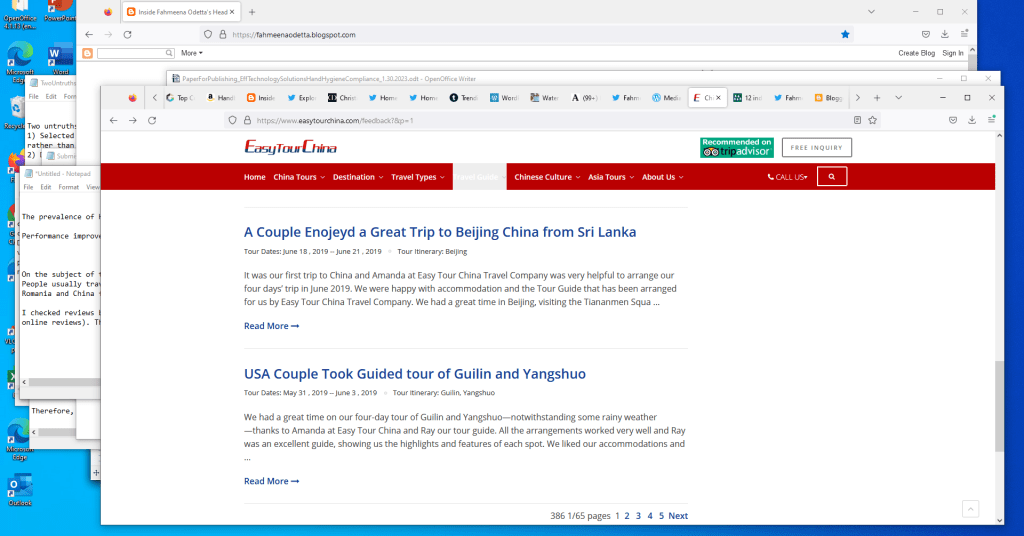Open the Firefox Downloads panel
This screenshot has width=1024, height=536.
click(972, 120)
